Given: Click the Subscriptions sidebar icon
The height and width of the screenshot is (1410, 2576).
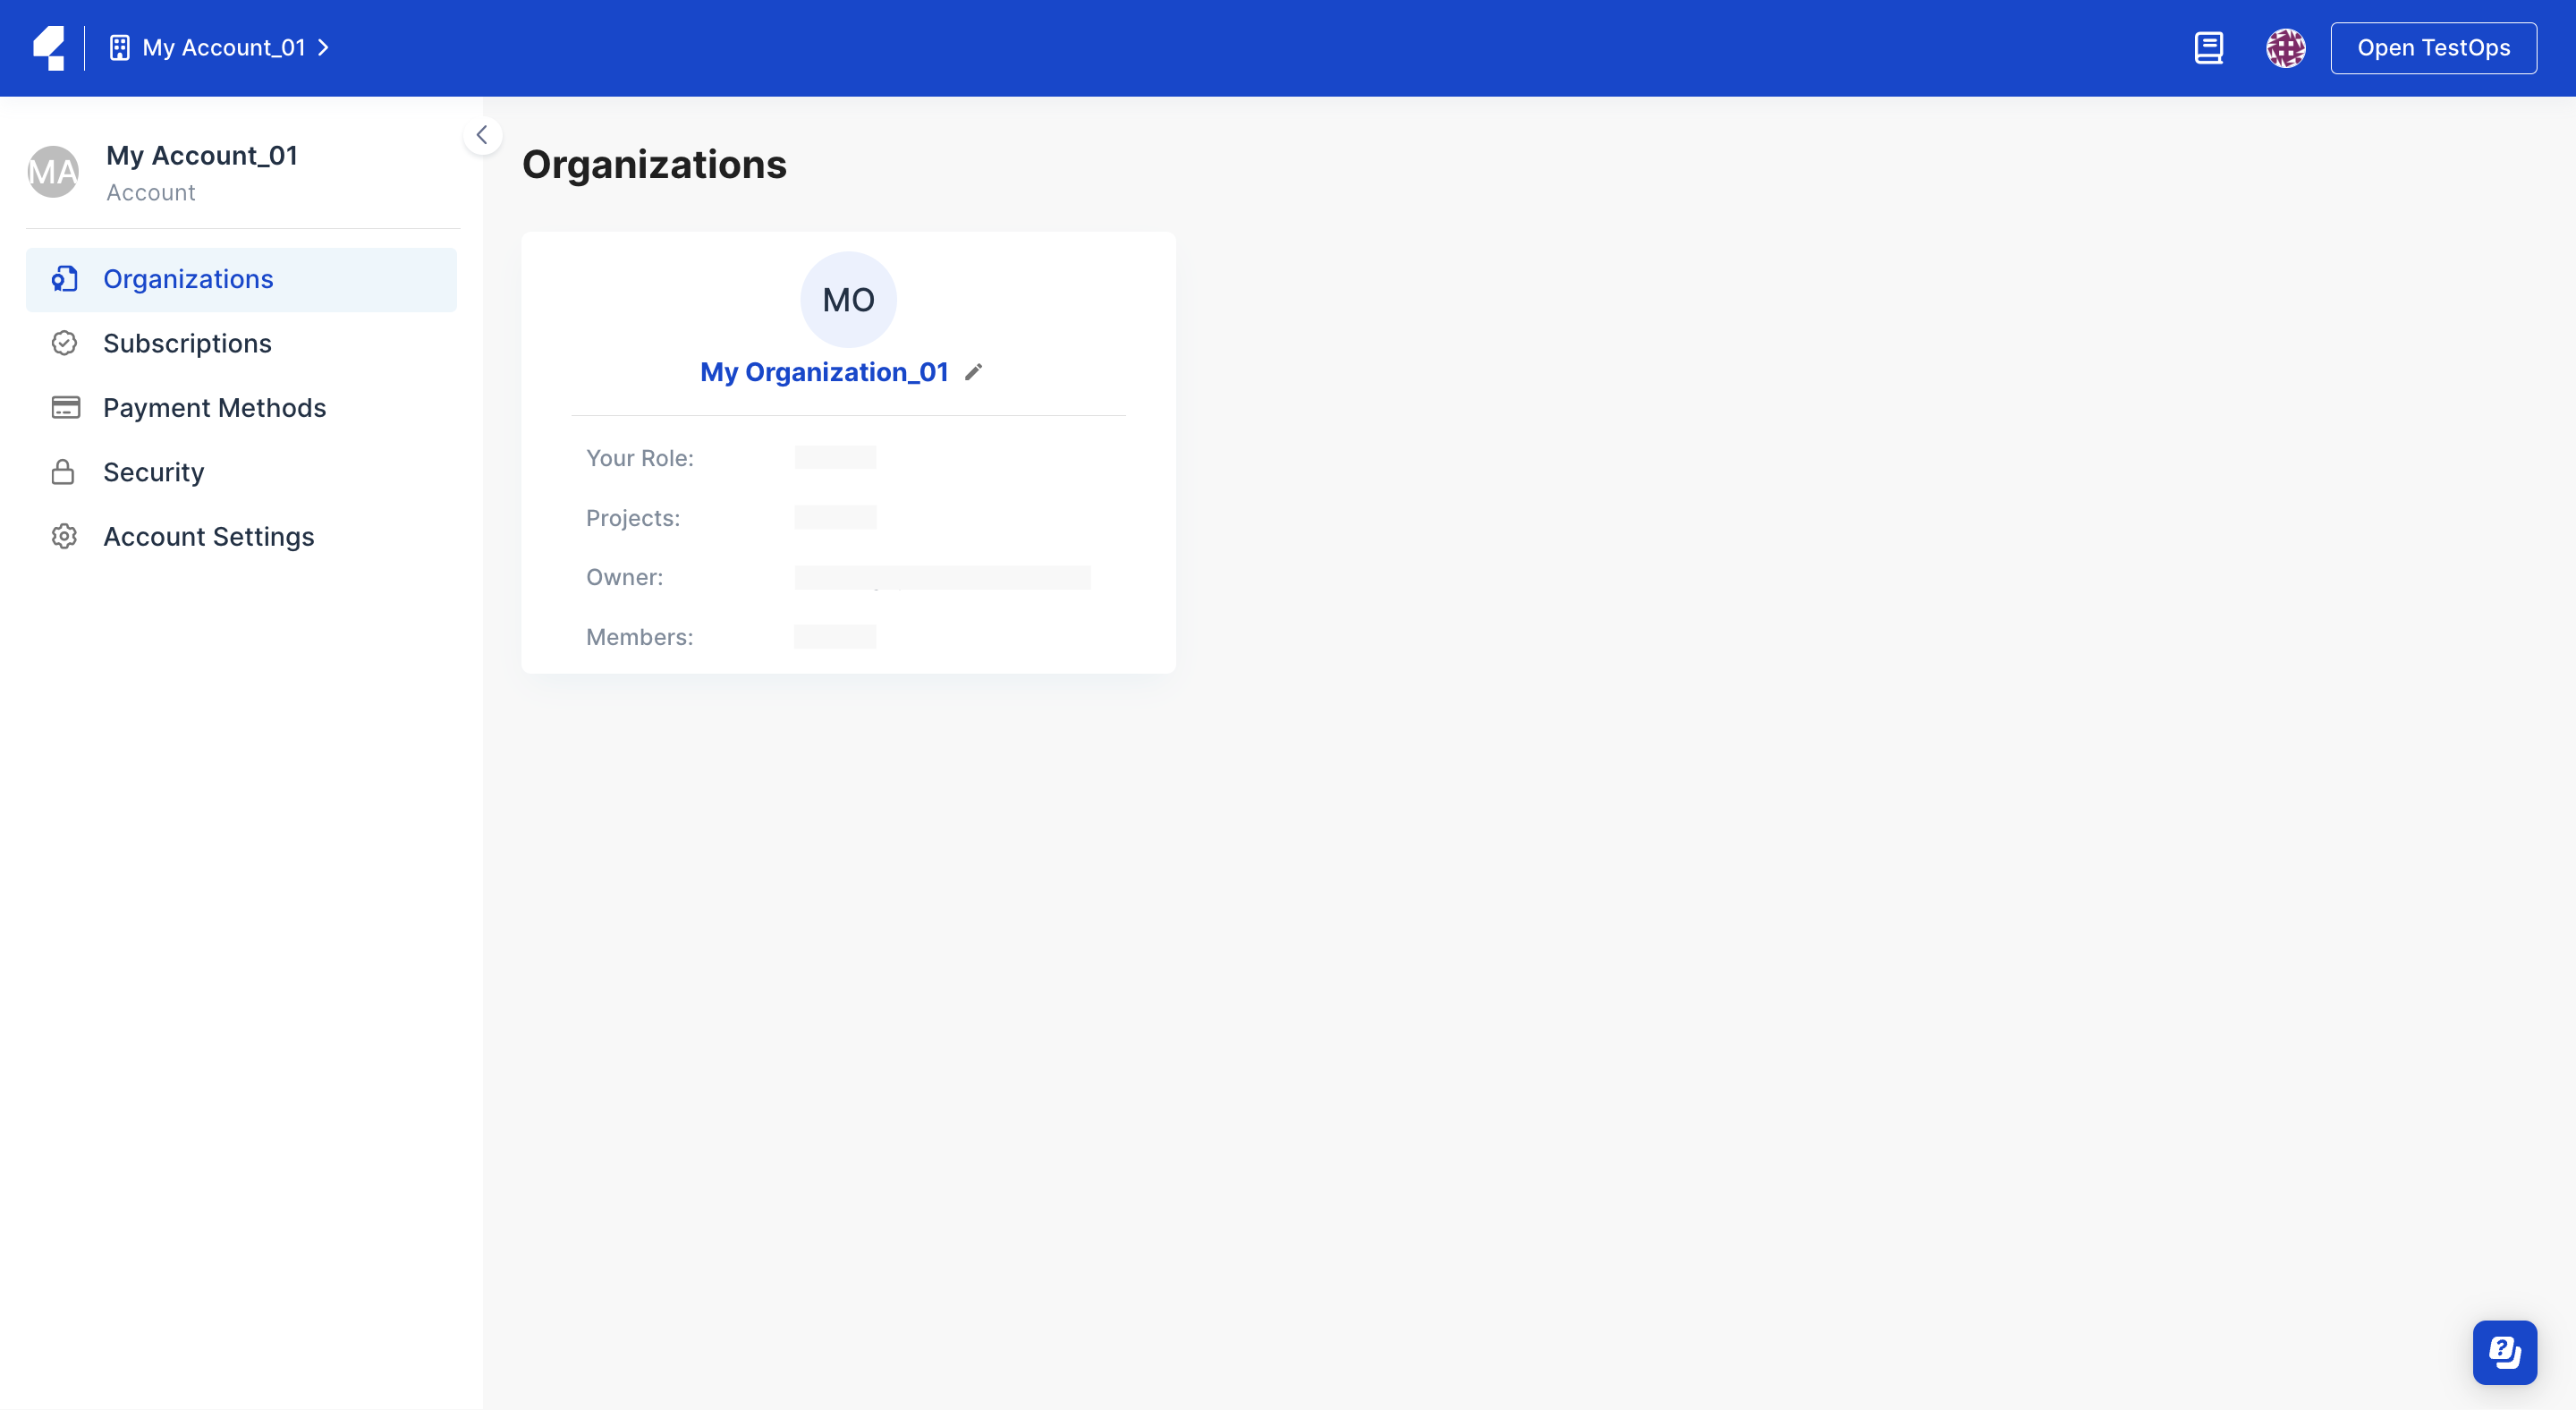Looking at the screenshot, I should (x=63, y=344).
